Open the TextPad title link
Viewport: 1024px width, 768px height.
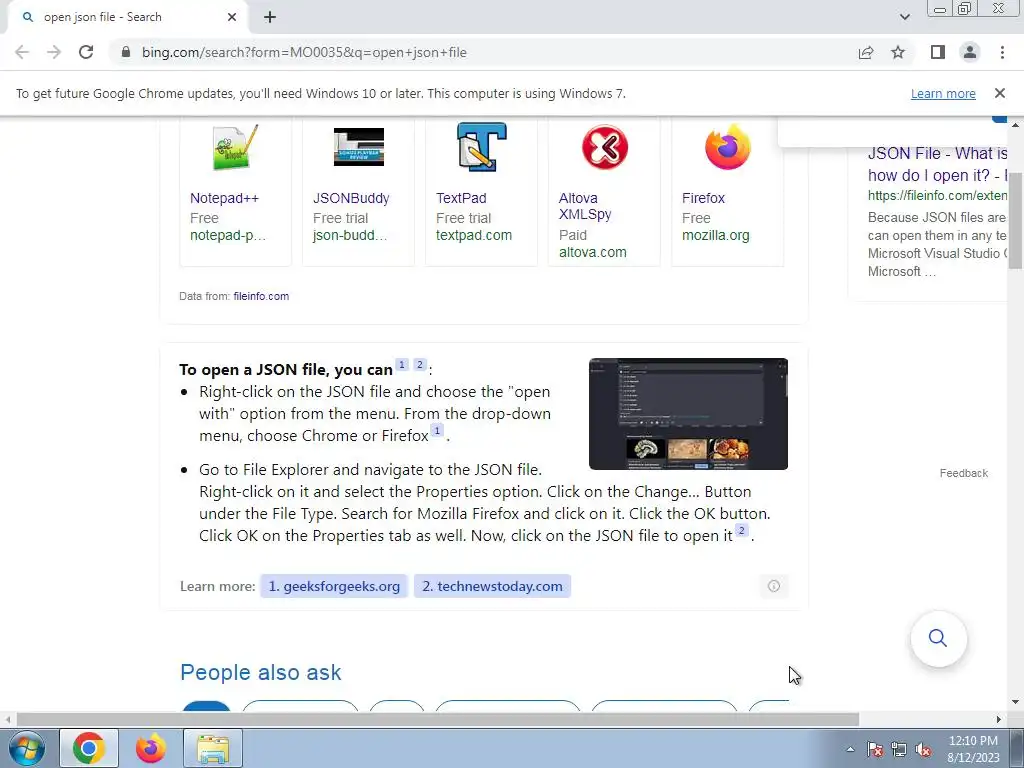(461, 198)
